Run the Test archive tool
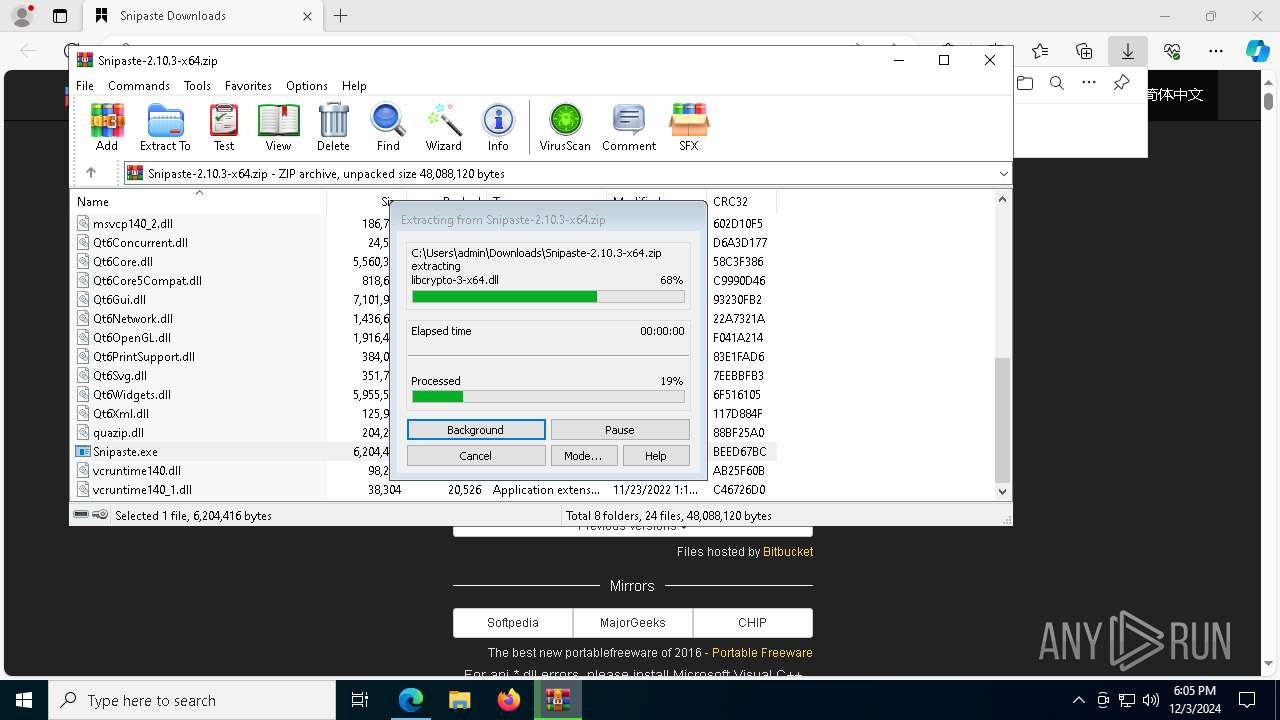Image resolution: width=1280 pixels, height=720 pixels. (224, 127)
